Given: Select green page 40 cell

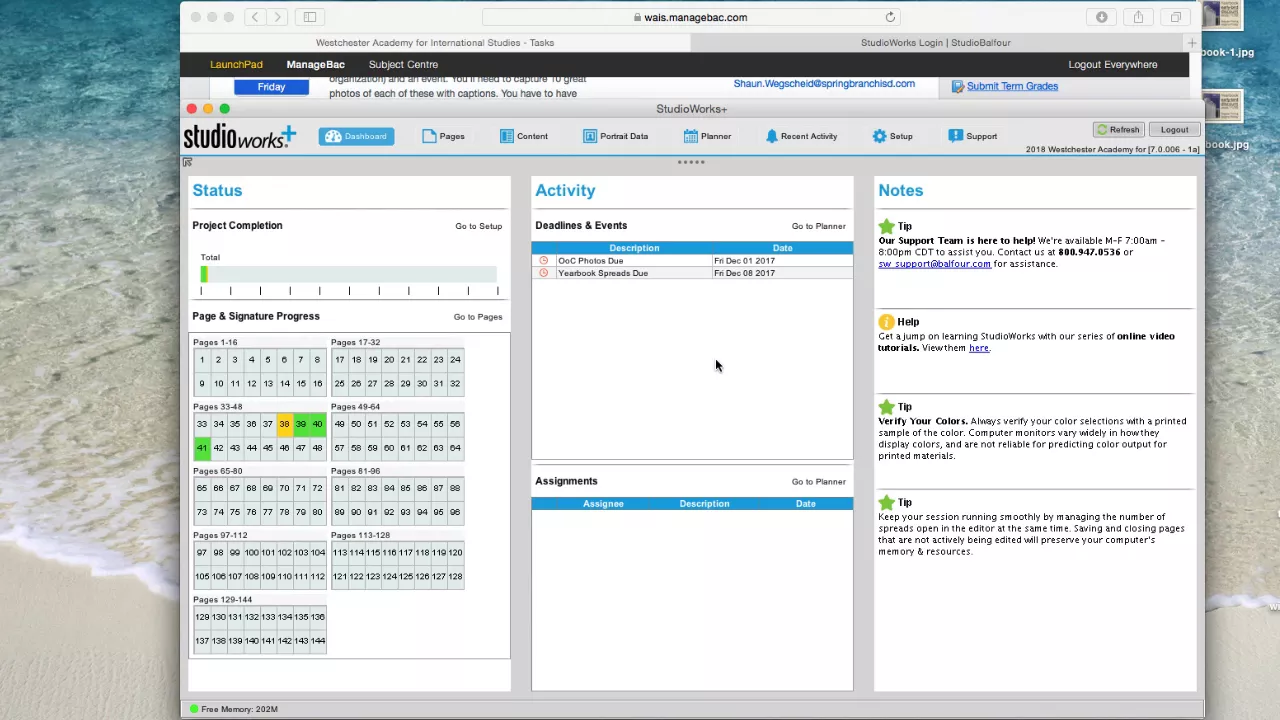Looking at the screenshot, I should 317,424.
